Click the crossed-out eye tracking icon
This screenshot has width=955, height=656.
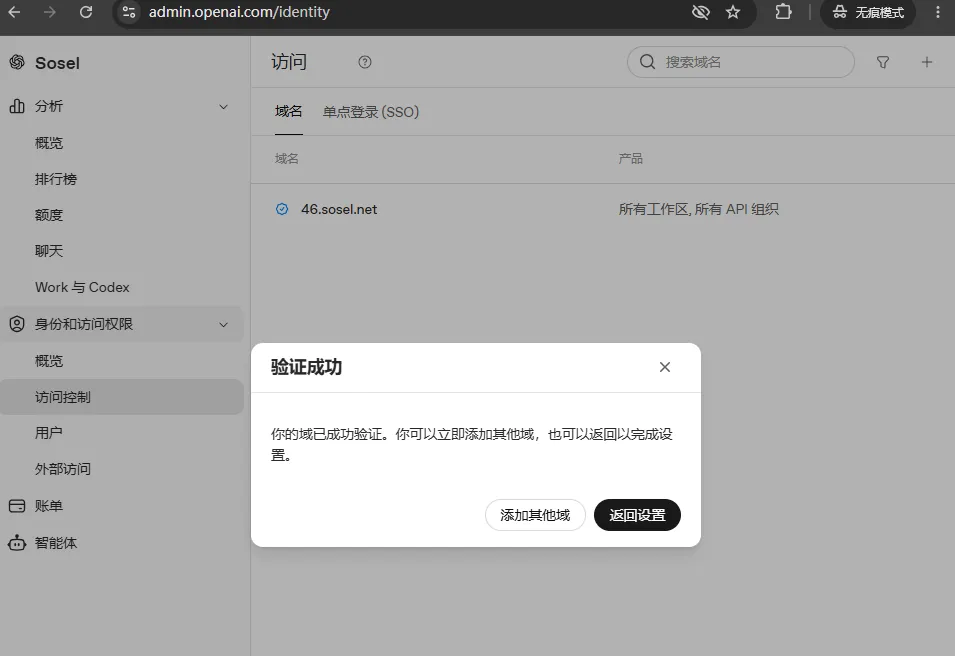click(700, 12)
